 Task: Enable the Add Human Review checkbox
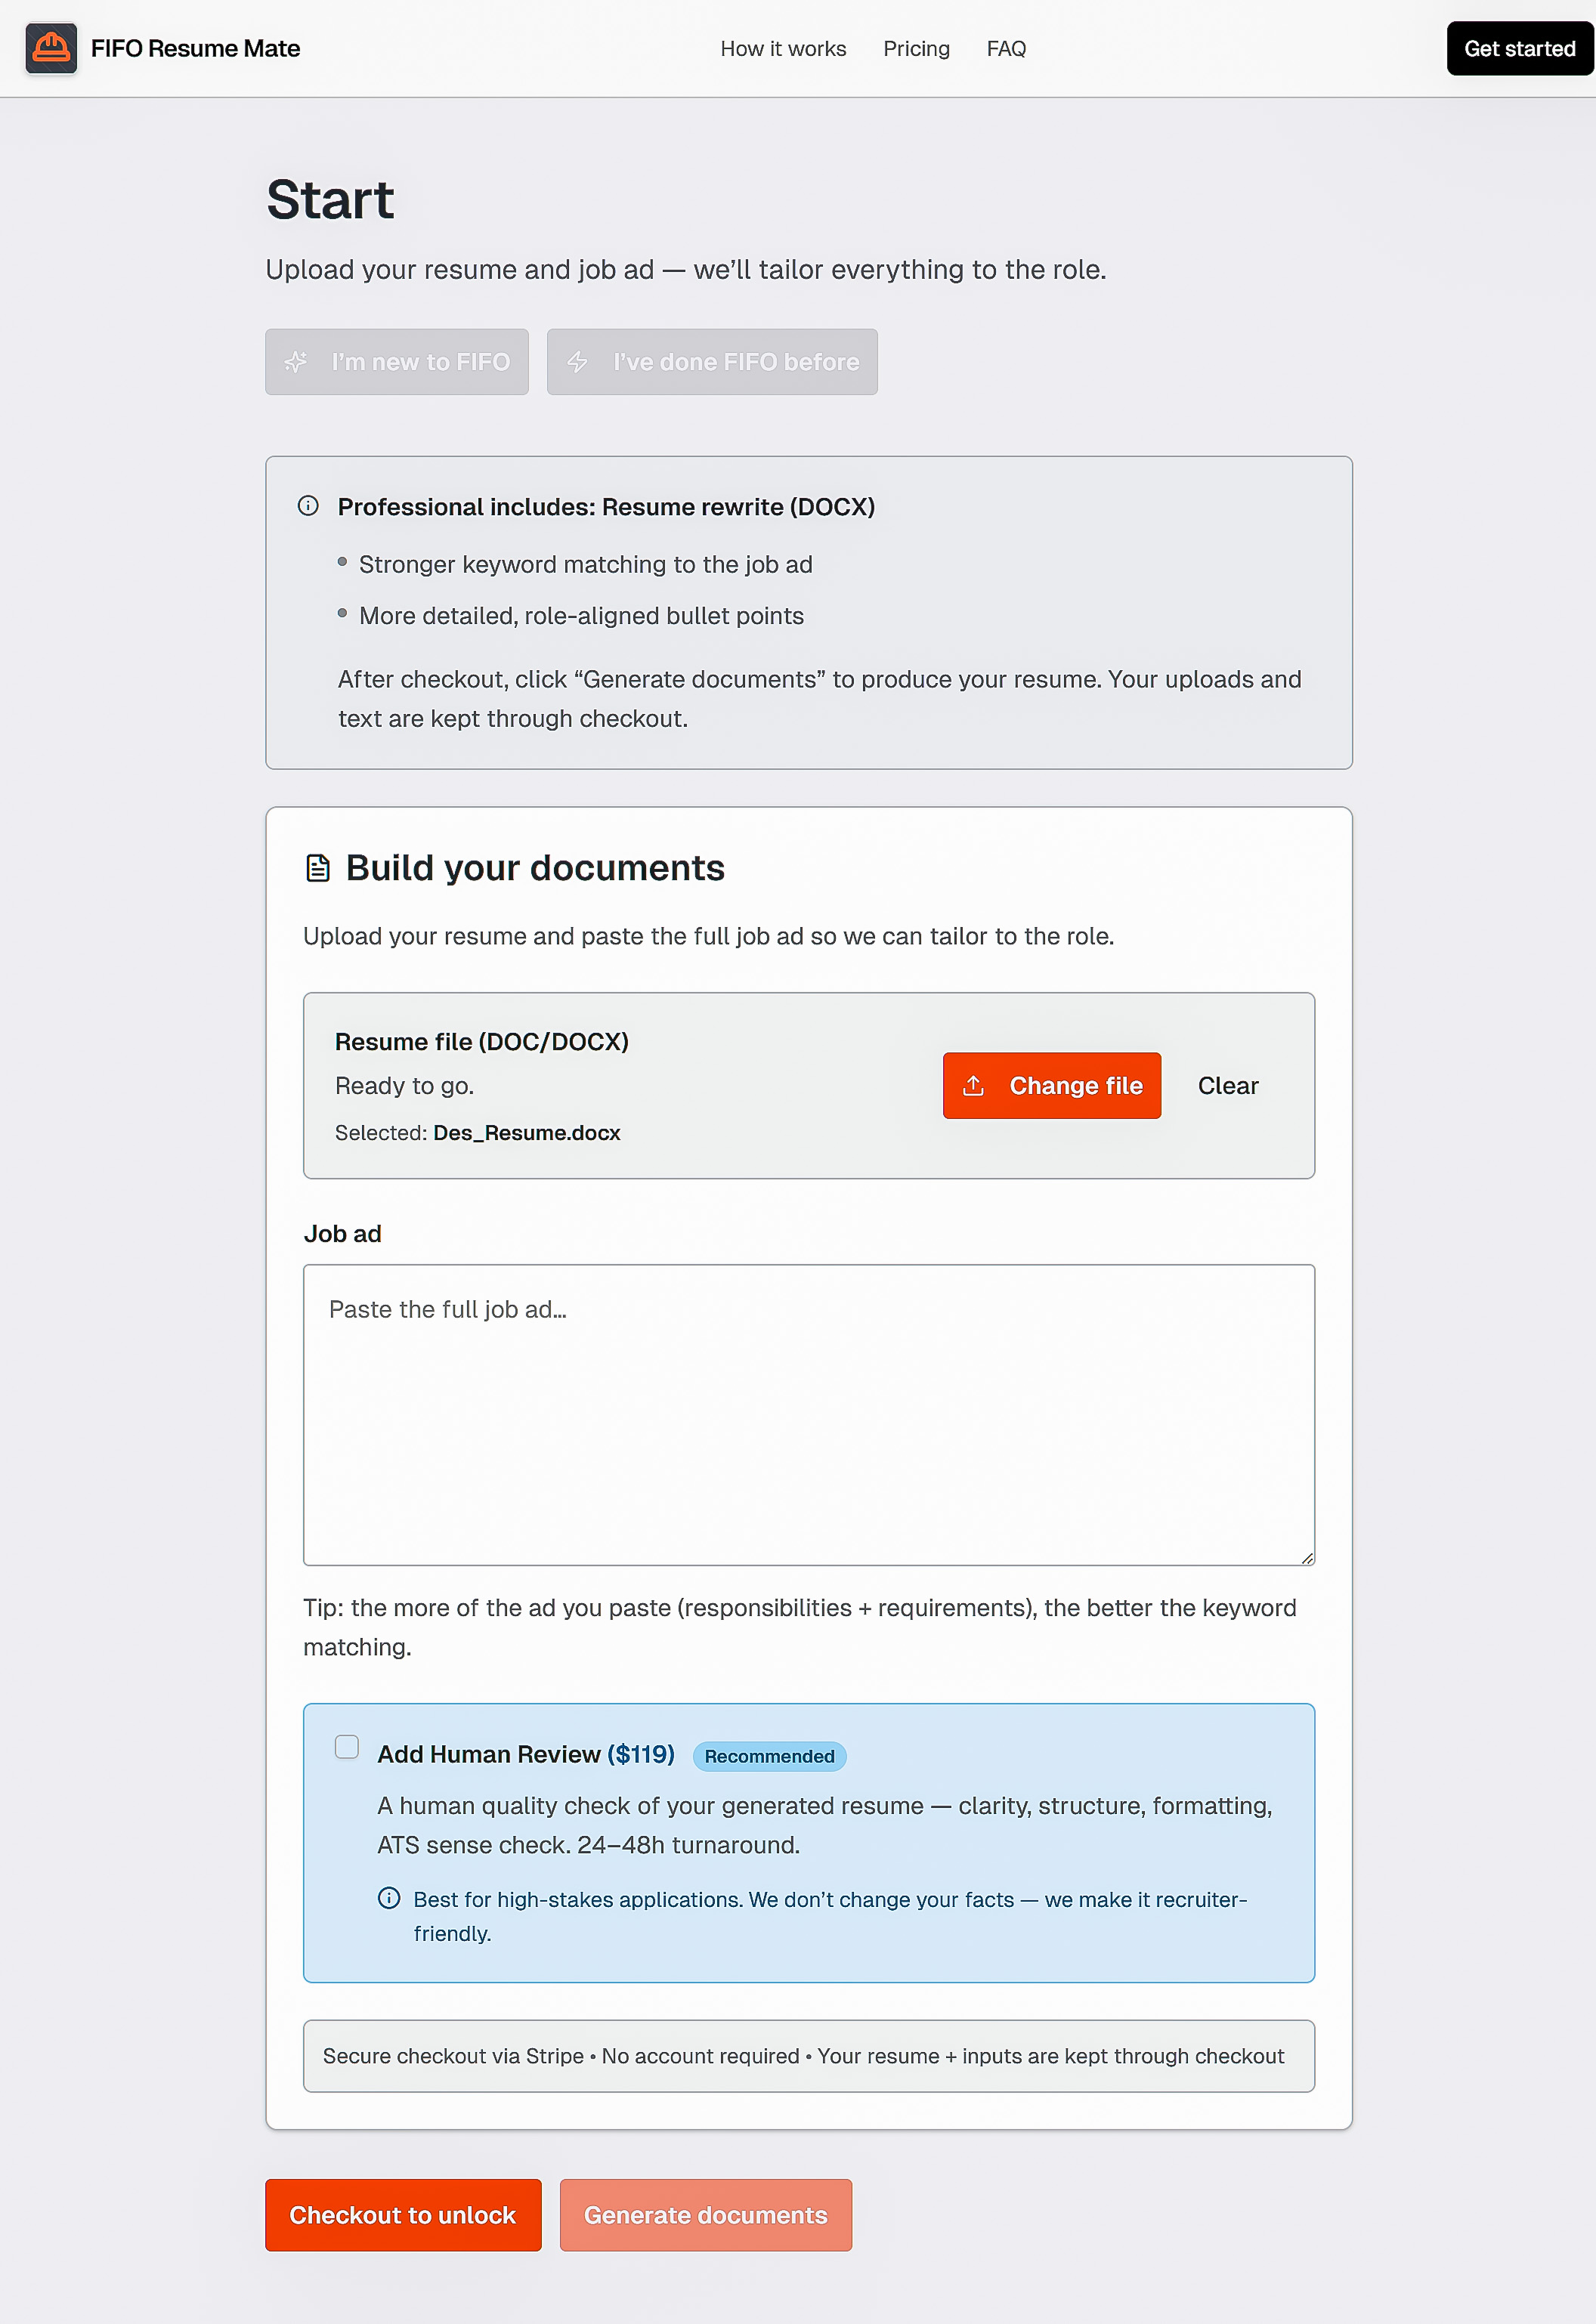[347, 1747]
